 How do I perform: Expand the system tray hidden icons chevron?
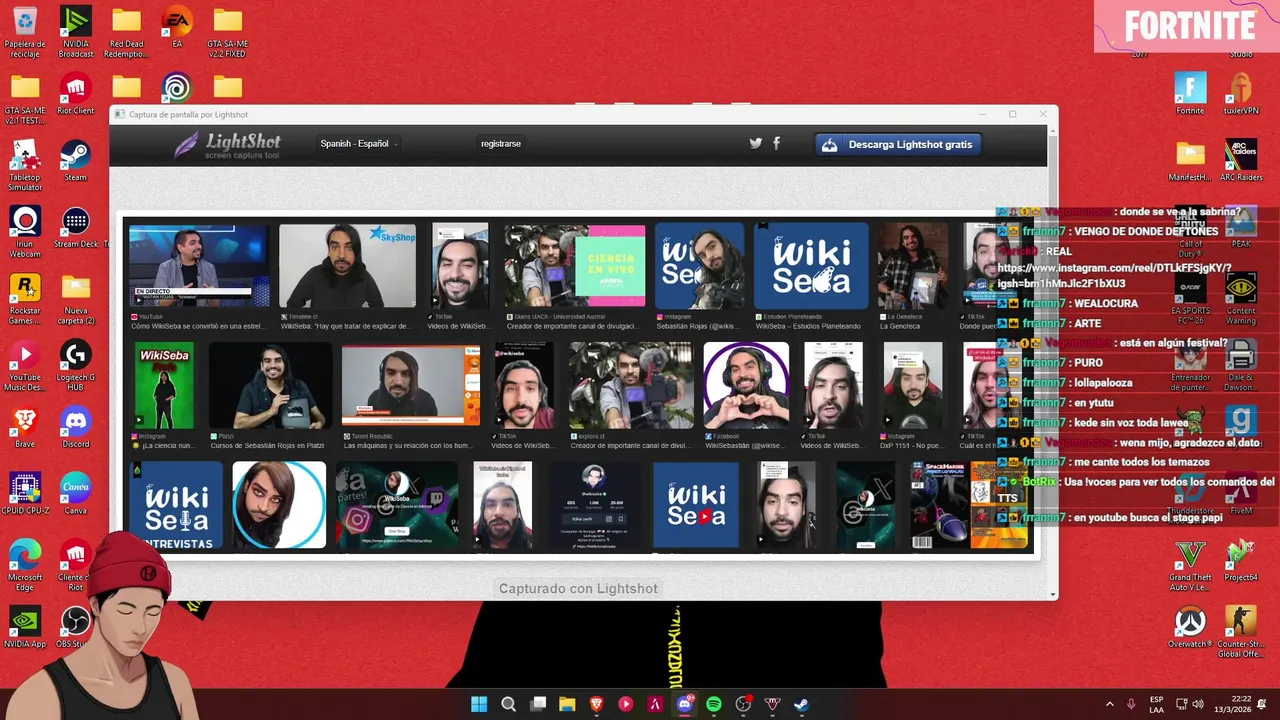point(1109,704)
